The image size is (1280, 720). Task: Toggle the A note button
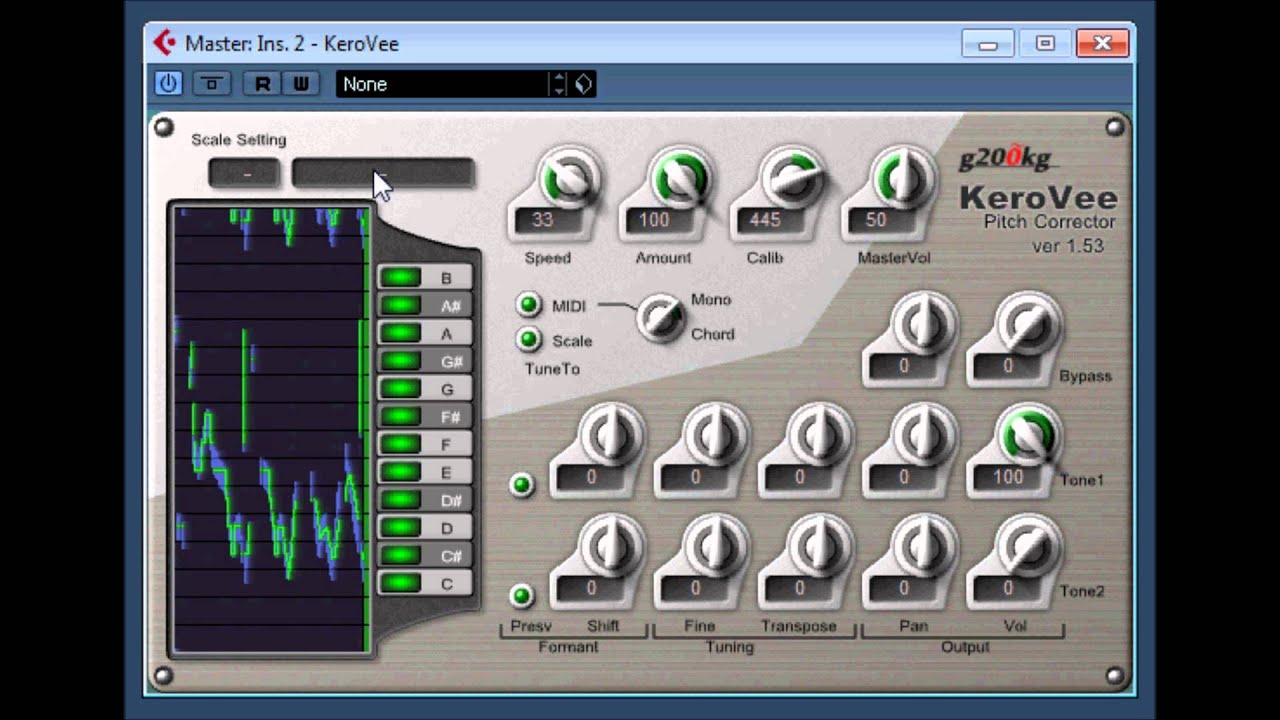point(424,333)
